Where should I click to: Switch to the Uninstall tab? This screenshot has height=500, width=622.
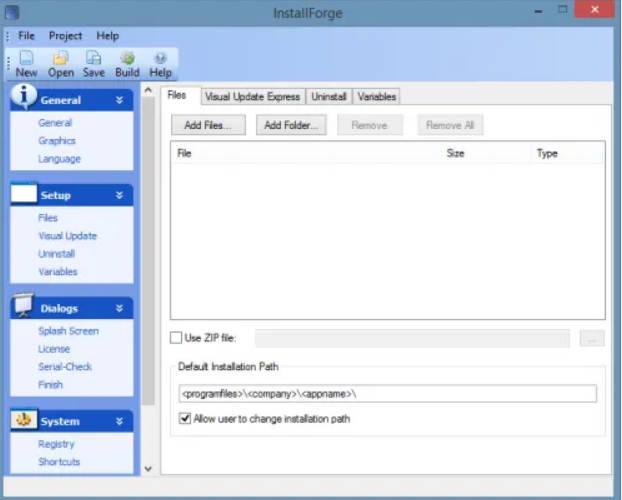click(x=329, y=97)
